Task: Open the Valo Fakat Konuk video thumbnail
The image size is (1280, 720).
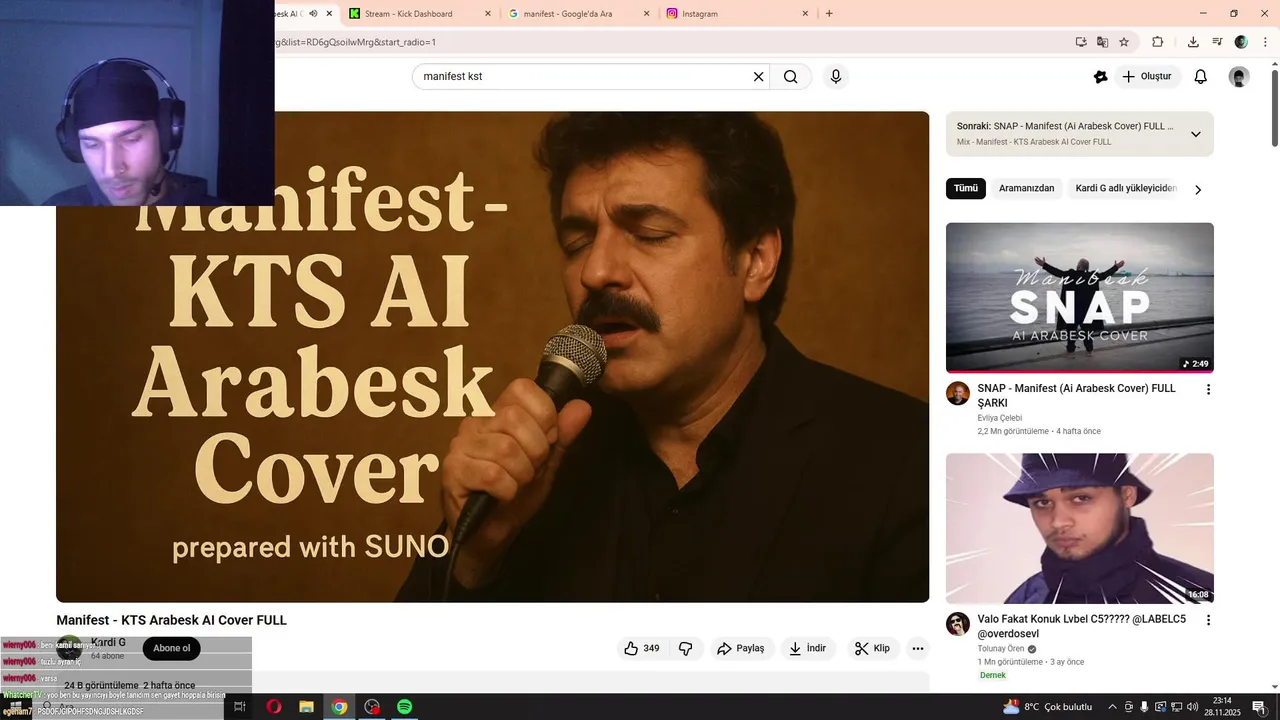Action: coord(1080,528)
